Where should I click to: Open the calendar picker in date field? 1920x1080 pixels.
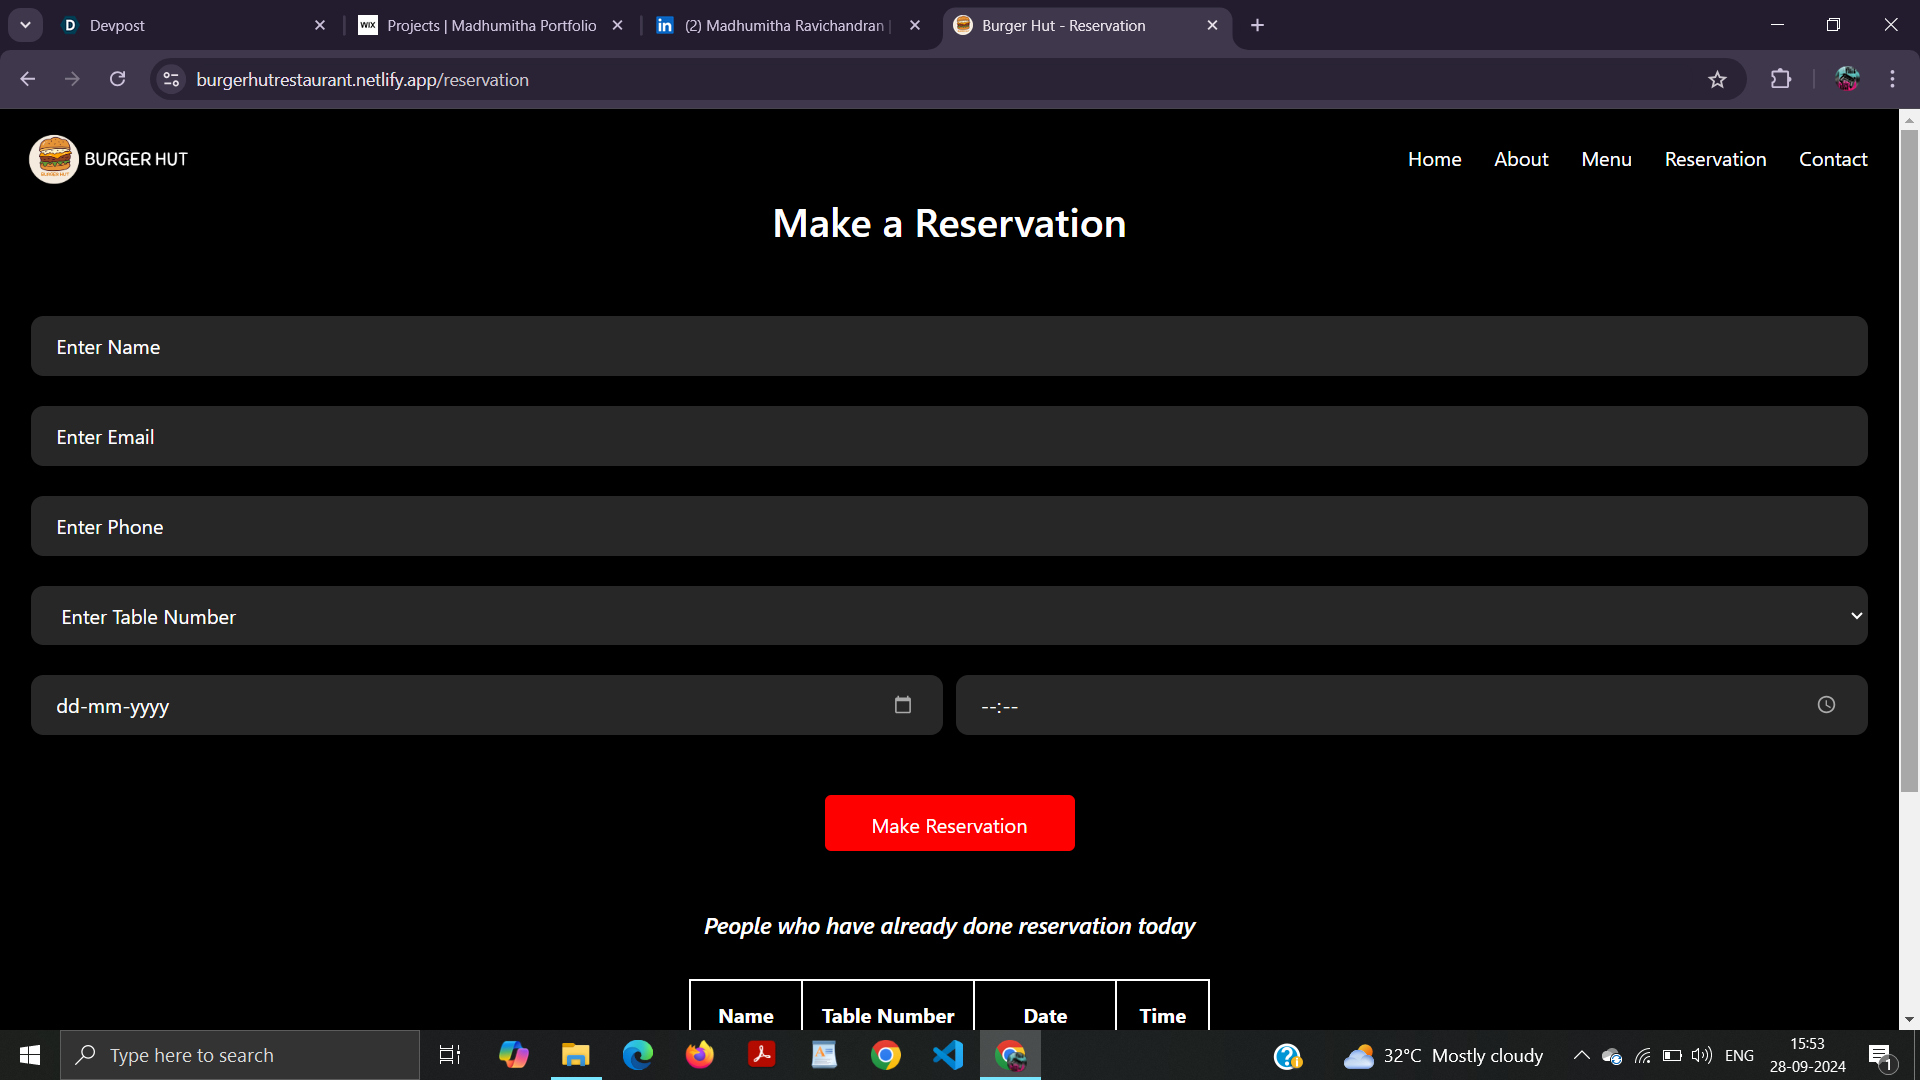(x=902, y=705)
